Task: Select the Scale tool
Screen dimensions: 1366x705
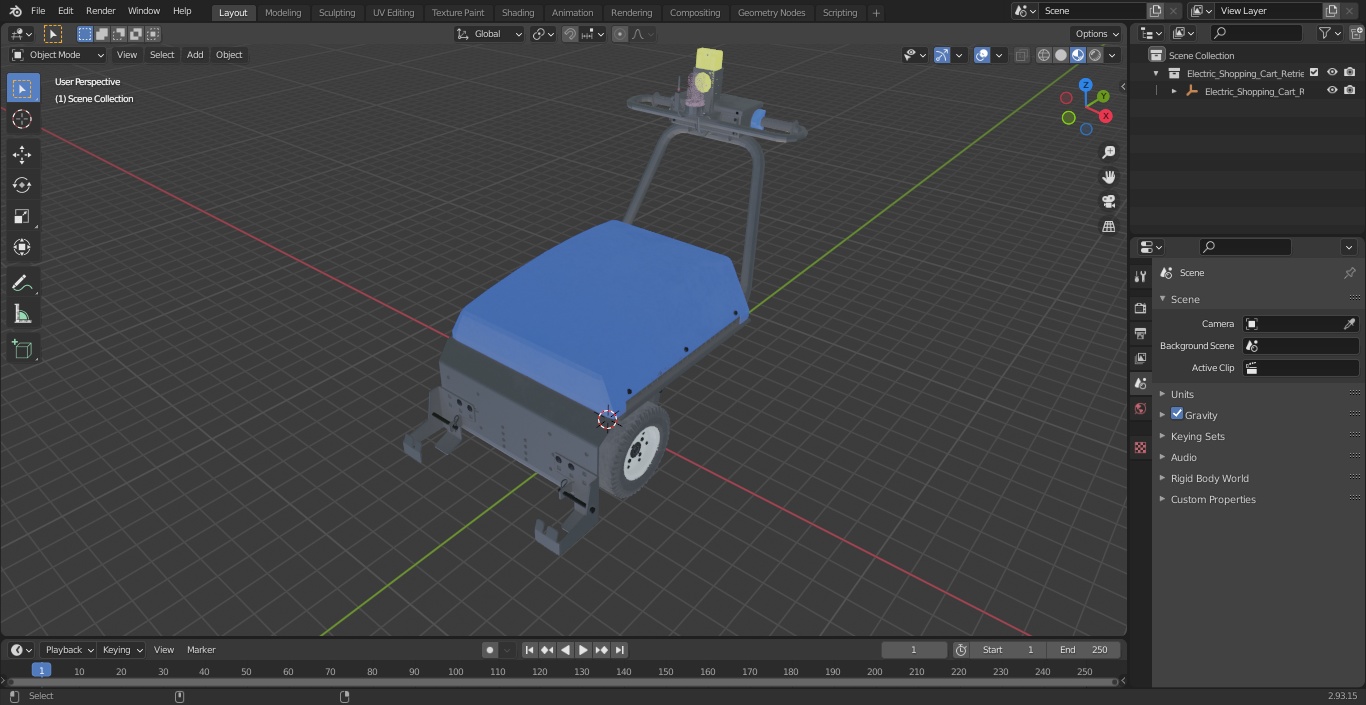Action: [x=22, y=216]
